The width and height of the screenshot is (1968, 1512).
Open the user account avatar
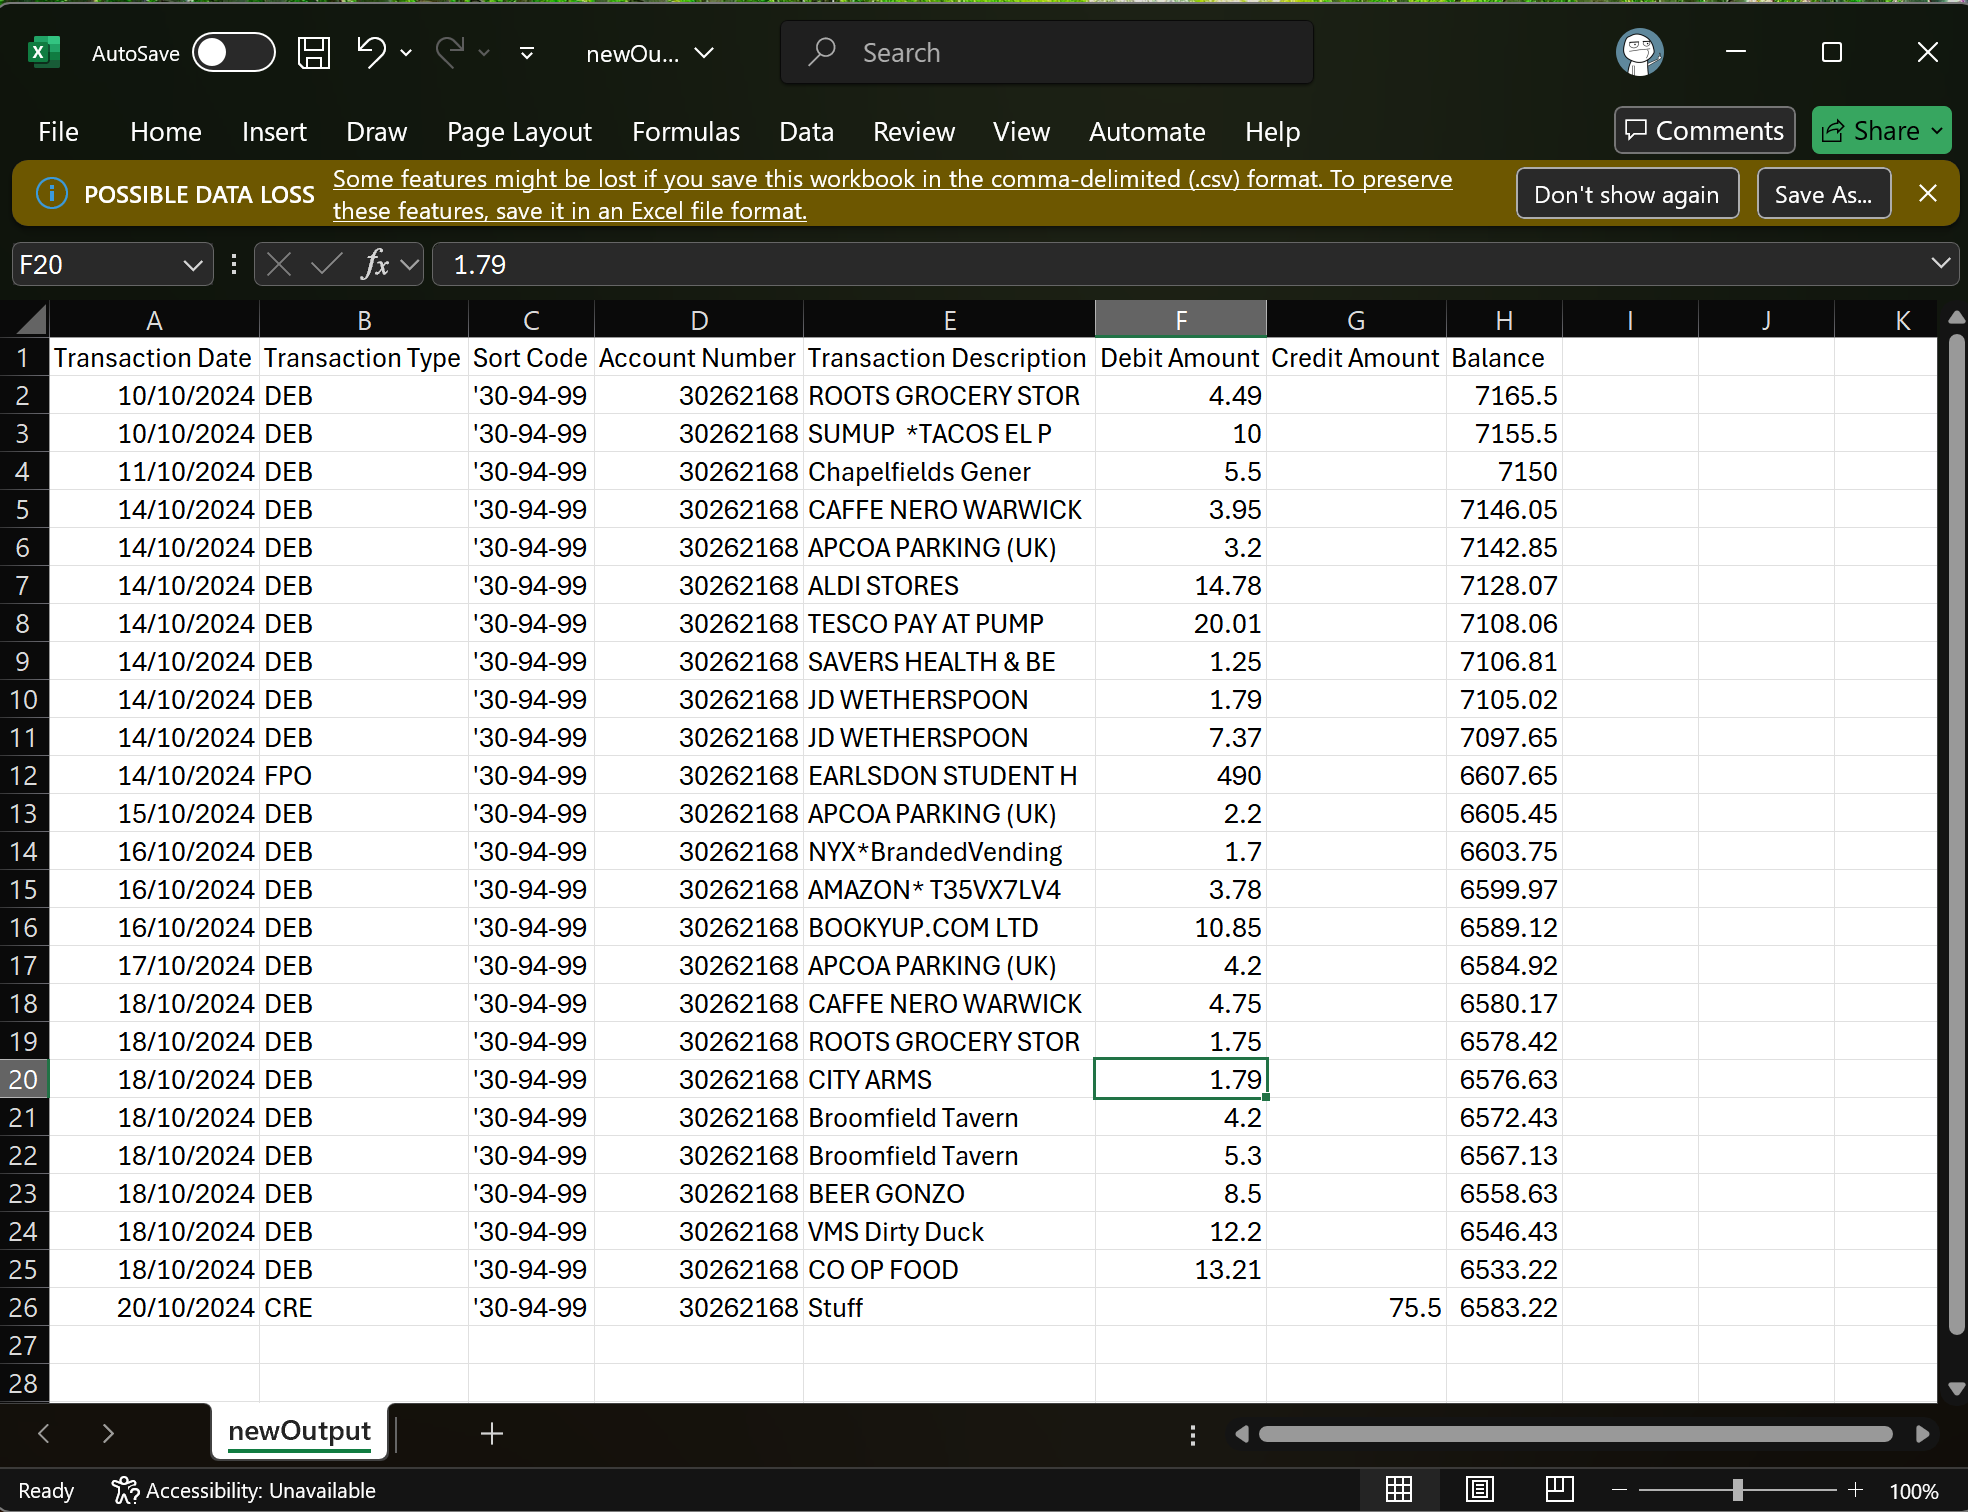(1640, 53)
